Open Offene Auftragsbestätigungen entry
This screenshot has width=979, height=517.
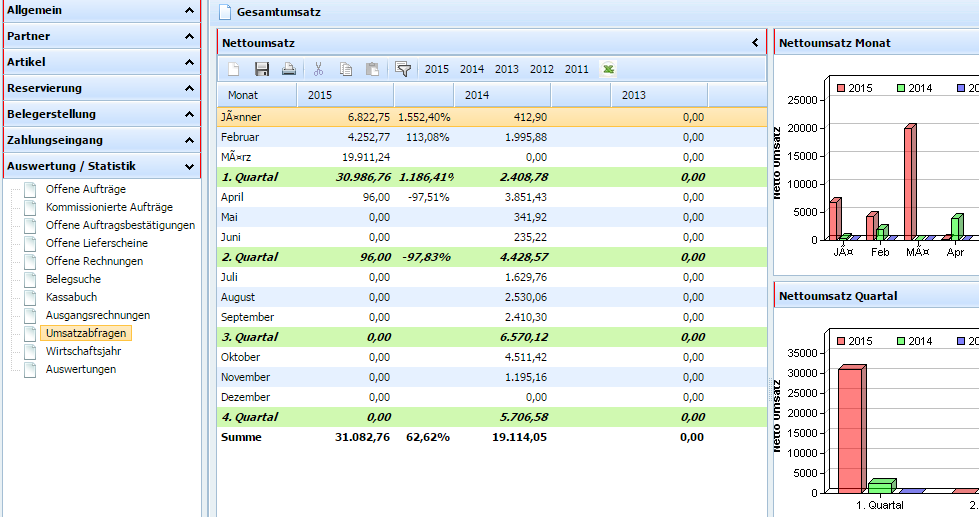click(121, 225)
